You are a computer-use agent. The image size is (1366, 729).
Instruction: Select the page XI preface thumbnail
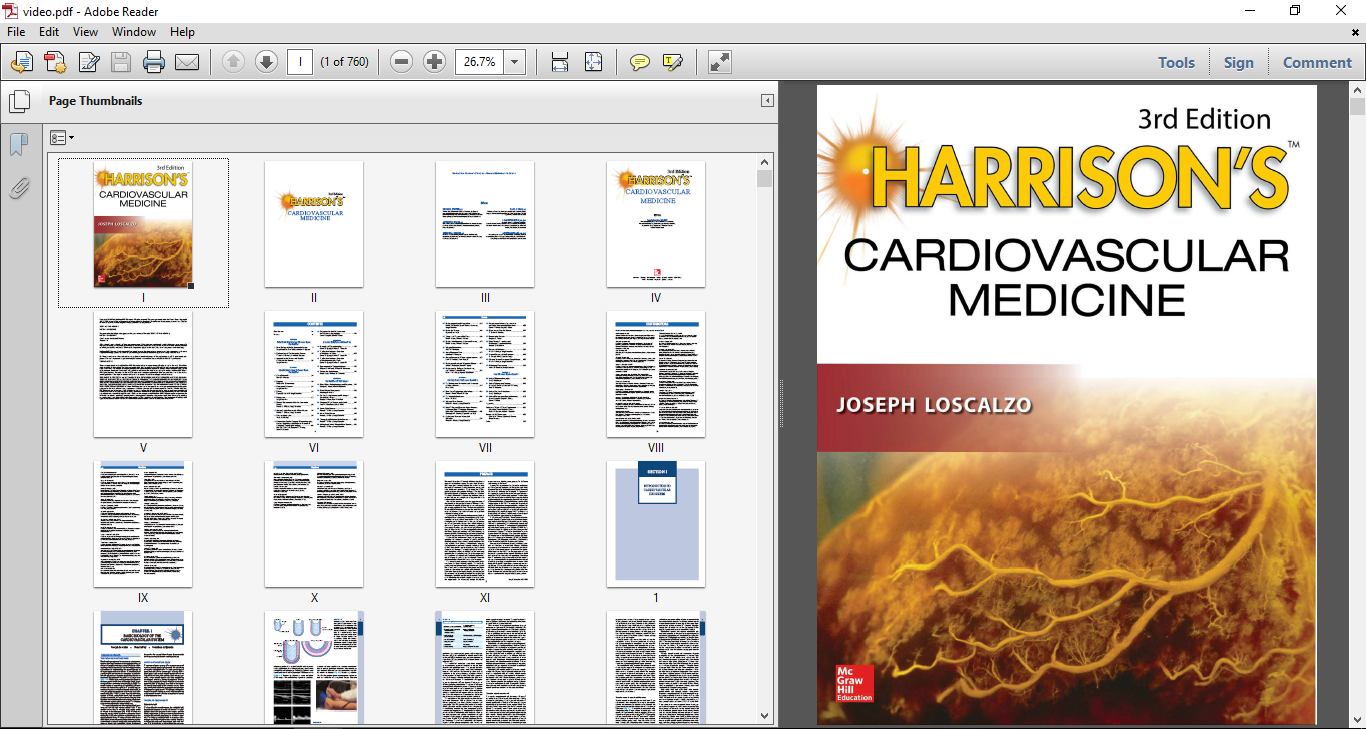(x=485, y=524)
